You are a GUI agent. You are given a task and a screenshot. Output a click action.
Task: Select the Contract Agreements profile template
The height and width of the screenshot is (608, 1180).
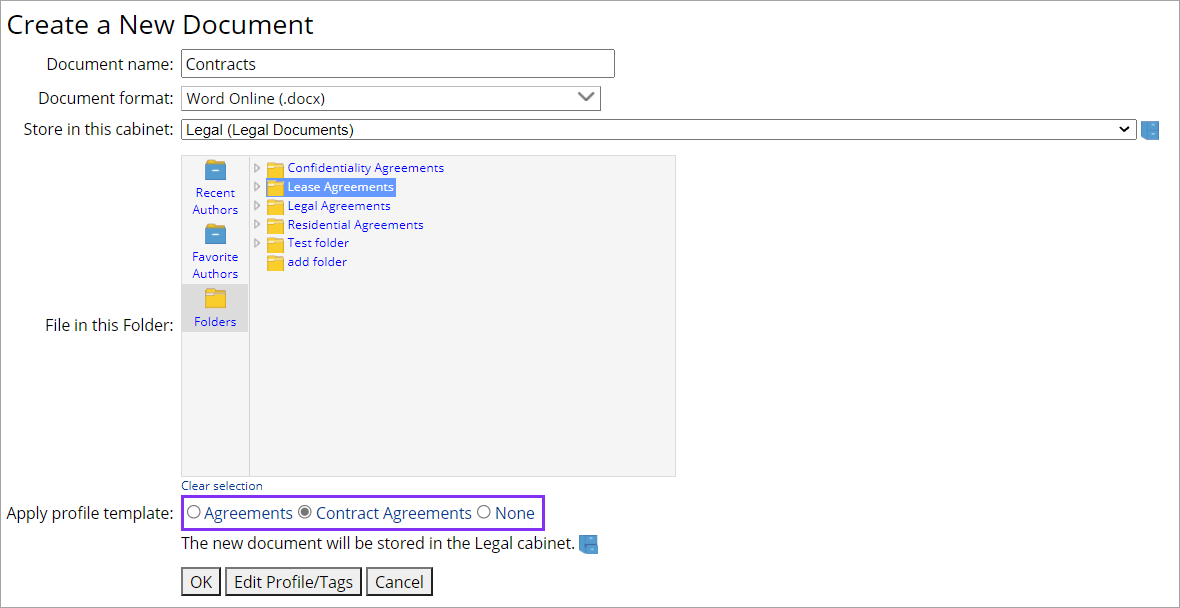coord(304,512)
